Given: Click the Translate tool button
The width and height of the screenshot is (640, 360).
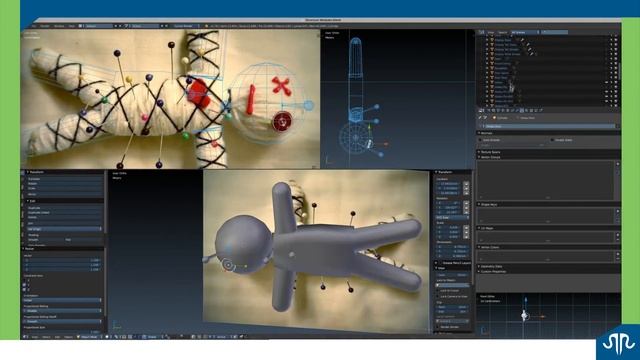Looking at the screenshot, I should pos(64,179).
